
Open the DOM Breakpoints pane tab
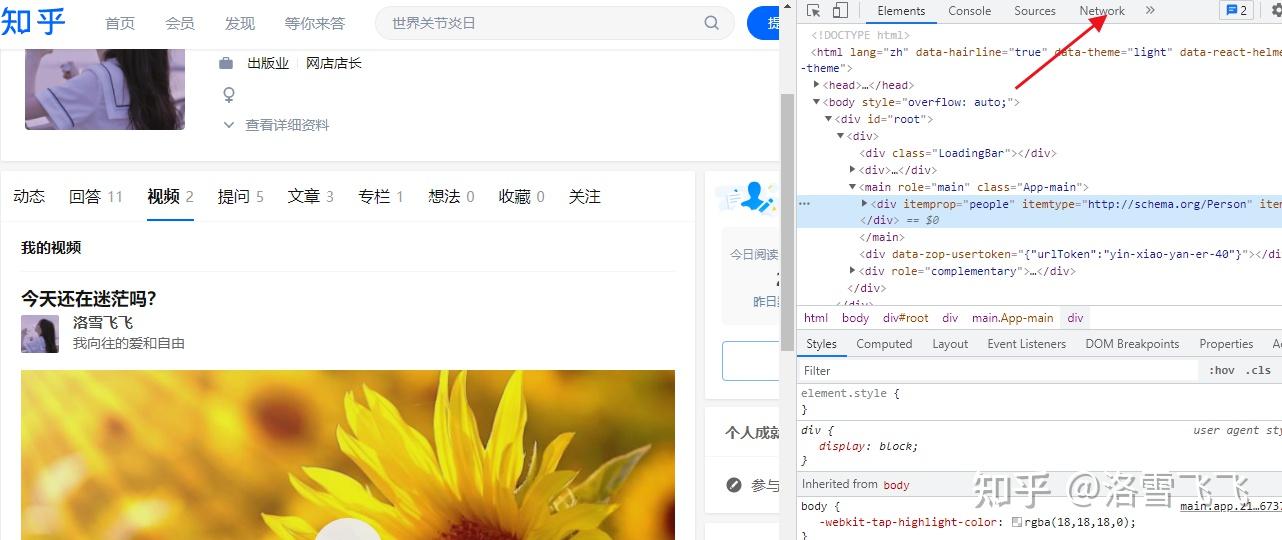[1132, 344]
